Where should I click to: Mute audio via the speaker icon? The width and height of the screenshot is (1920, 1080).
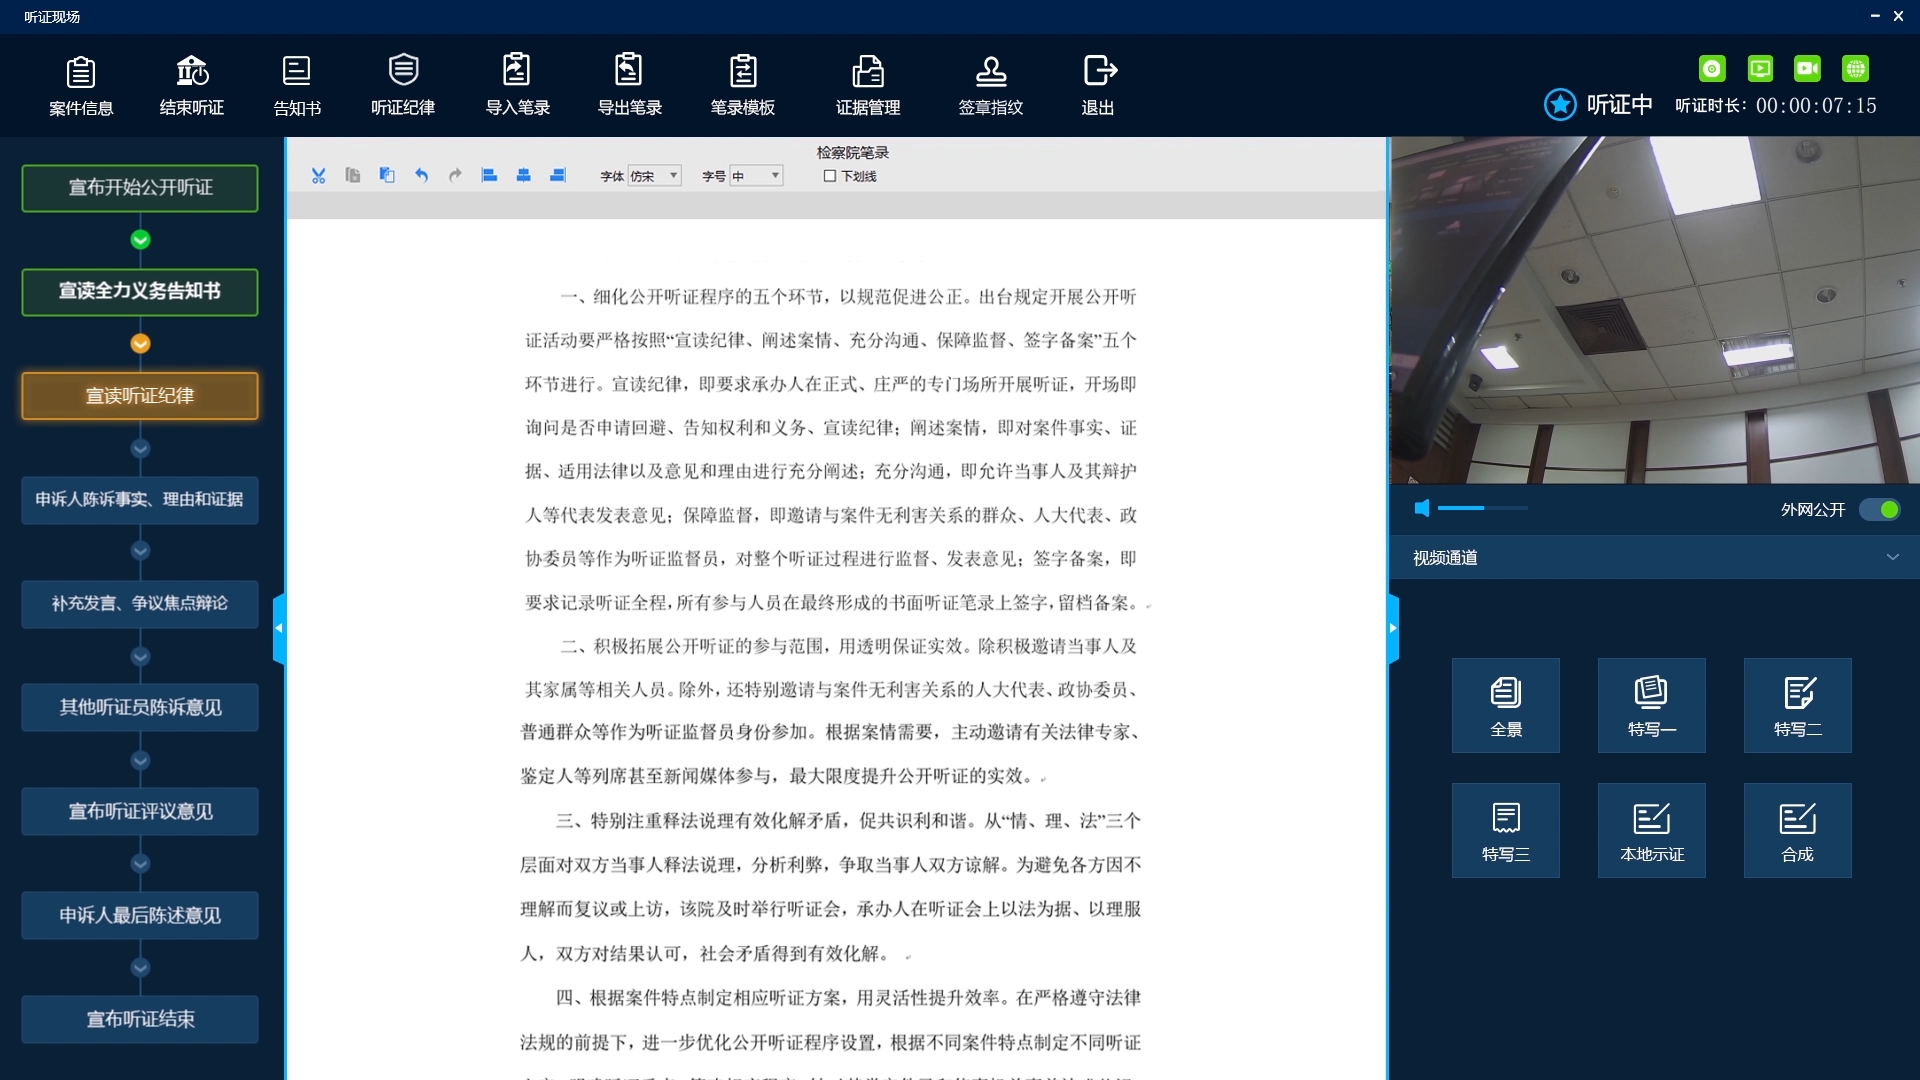coord(1423,508)
